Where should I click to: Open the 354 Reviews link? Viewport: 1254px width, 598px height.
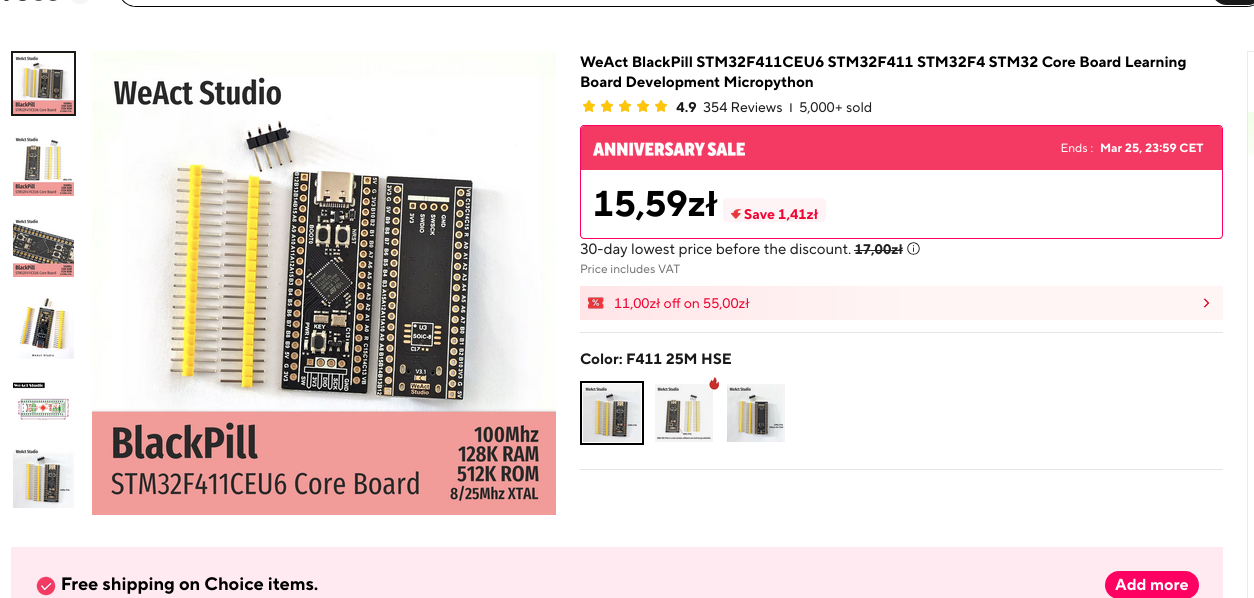coord(742,107)
